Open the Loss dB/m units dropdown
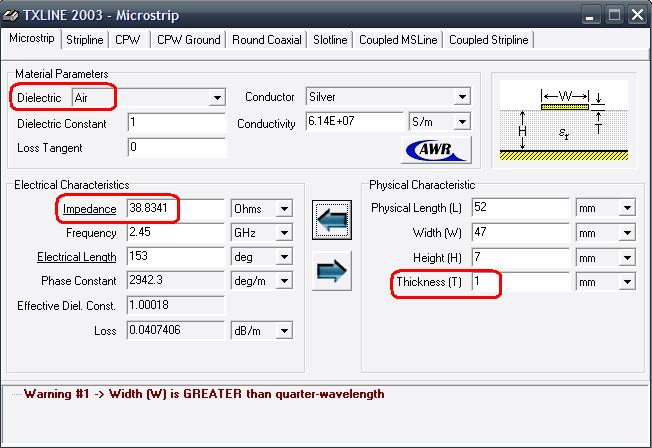The width and height of the screenshot is (652, 448). tap(284, 331)
